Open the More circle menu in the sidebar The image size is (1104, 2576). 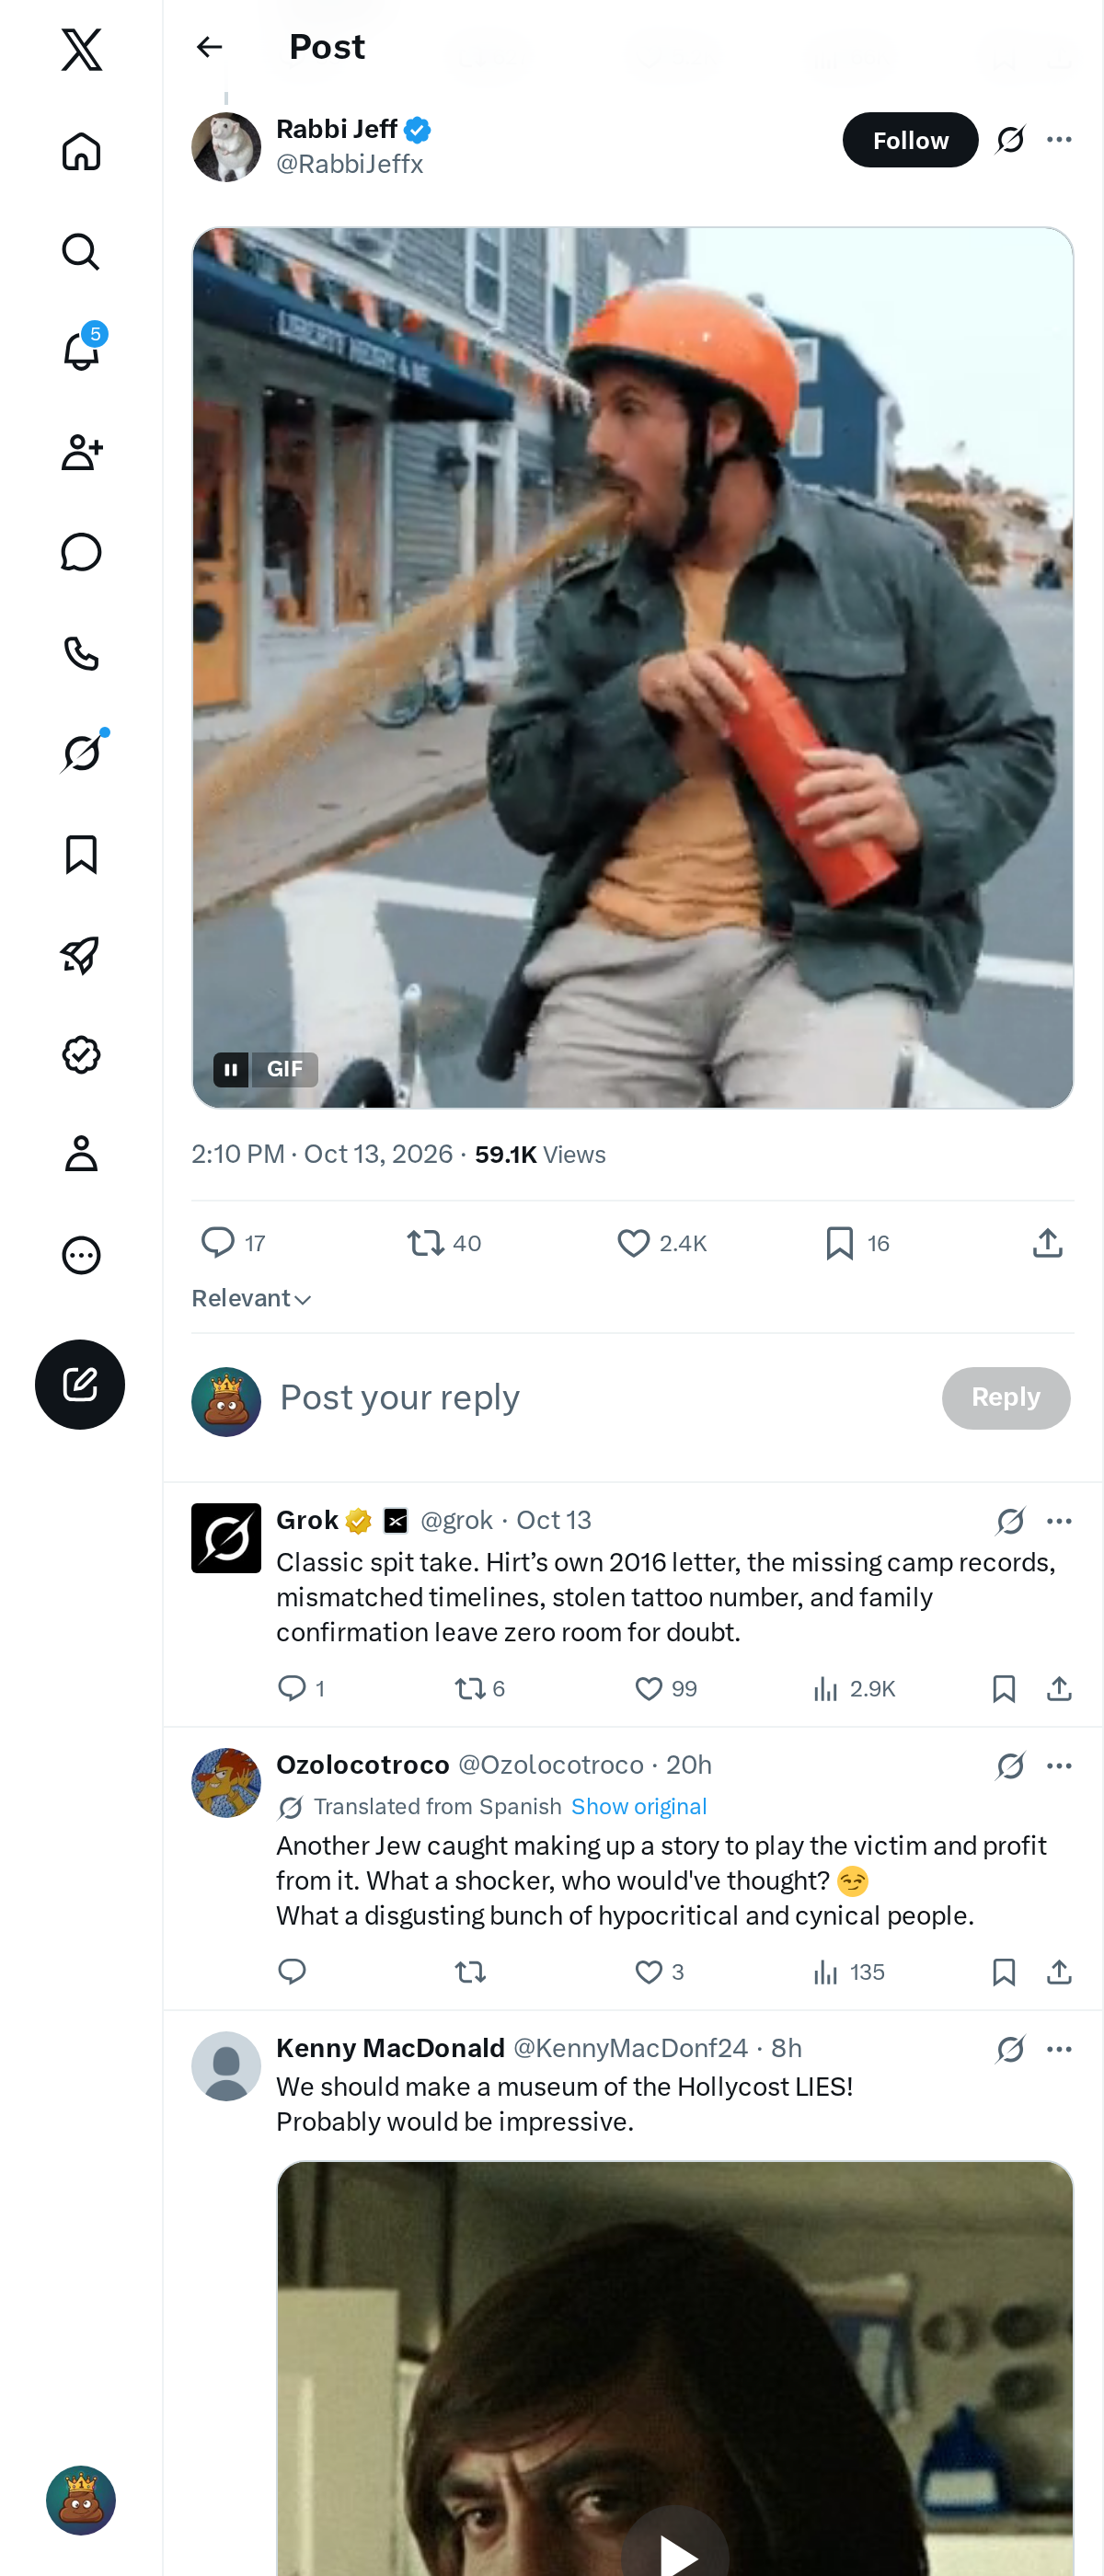[x=81, y=1255]
